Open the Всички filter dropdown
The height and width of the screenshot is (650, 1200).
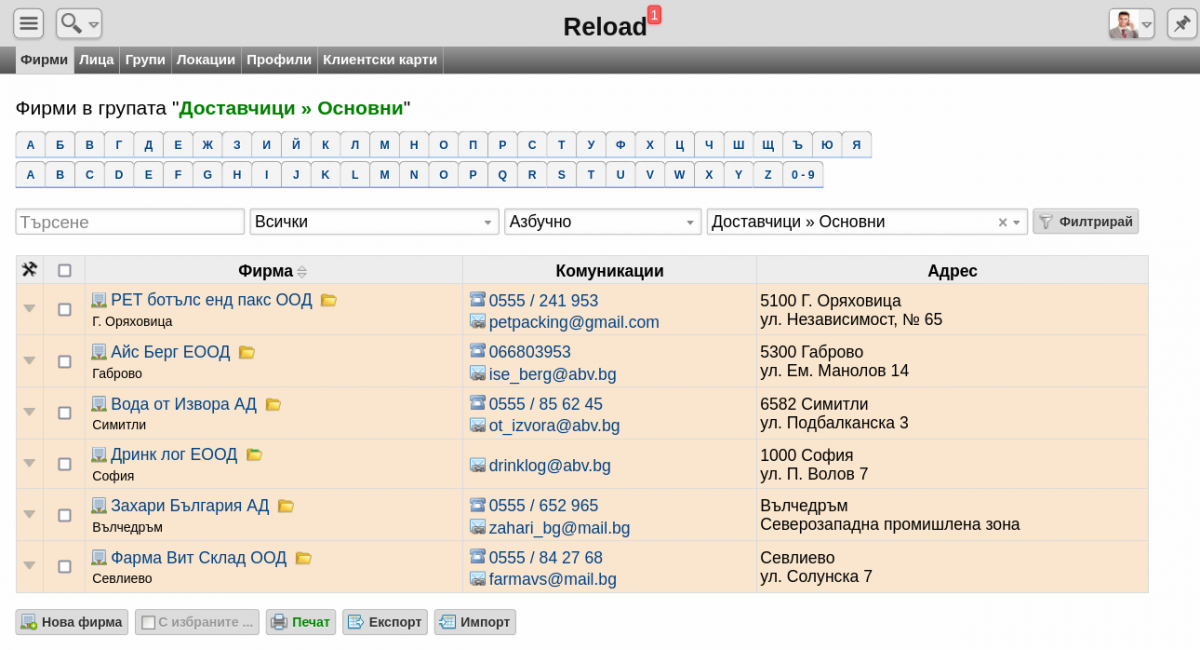[374, 222]
